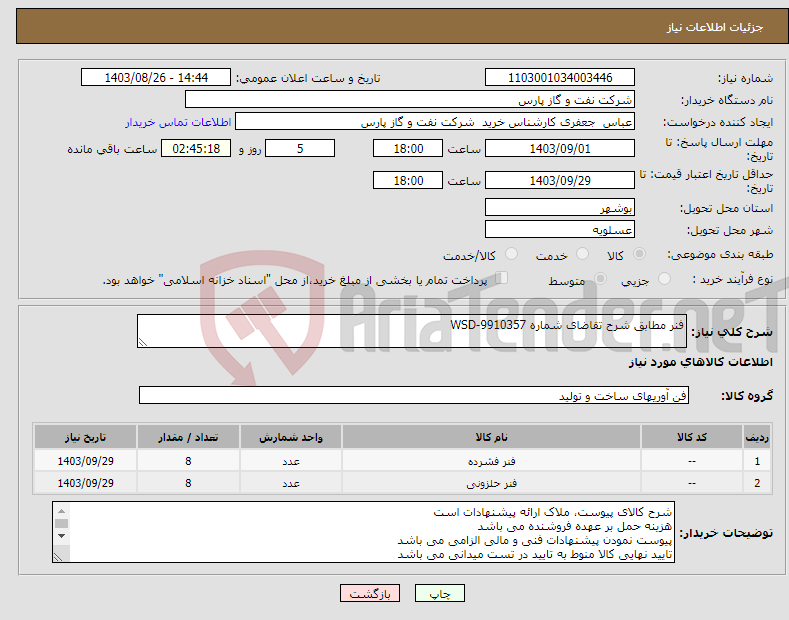Open the اطلاعات تماس خریدار link
The image size is (789, 620).
(x=178, y=122)
